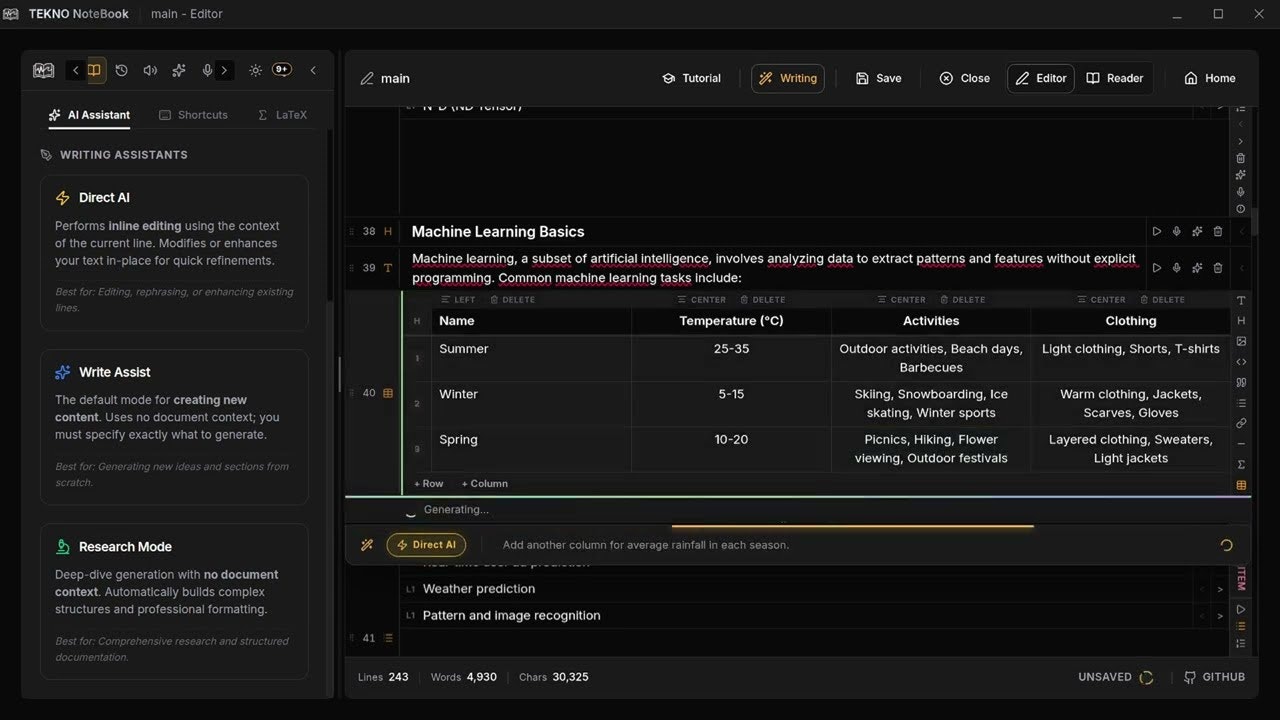This screenshot has width=1280, height=720.
Task: Expand Pattern and image recognition item arrow
Action: click(x=1220, y=616)
